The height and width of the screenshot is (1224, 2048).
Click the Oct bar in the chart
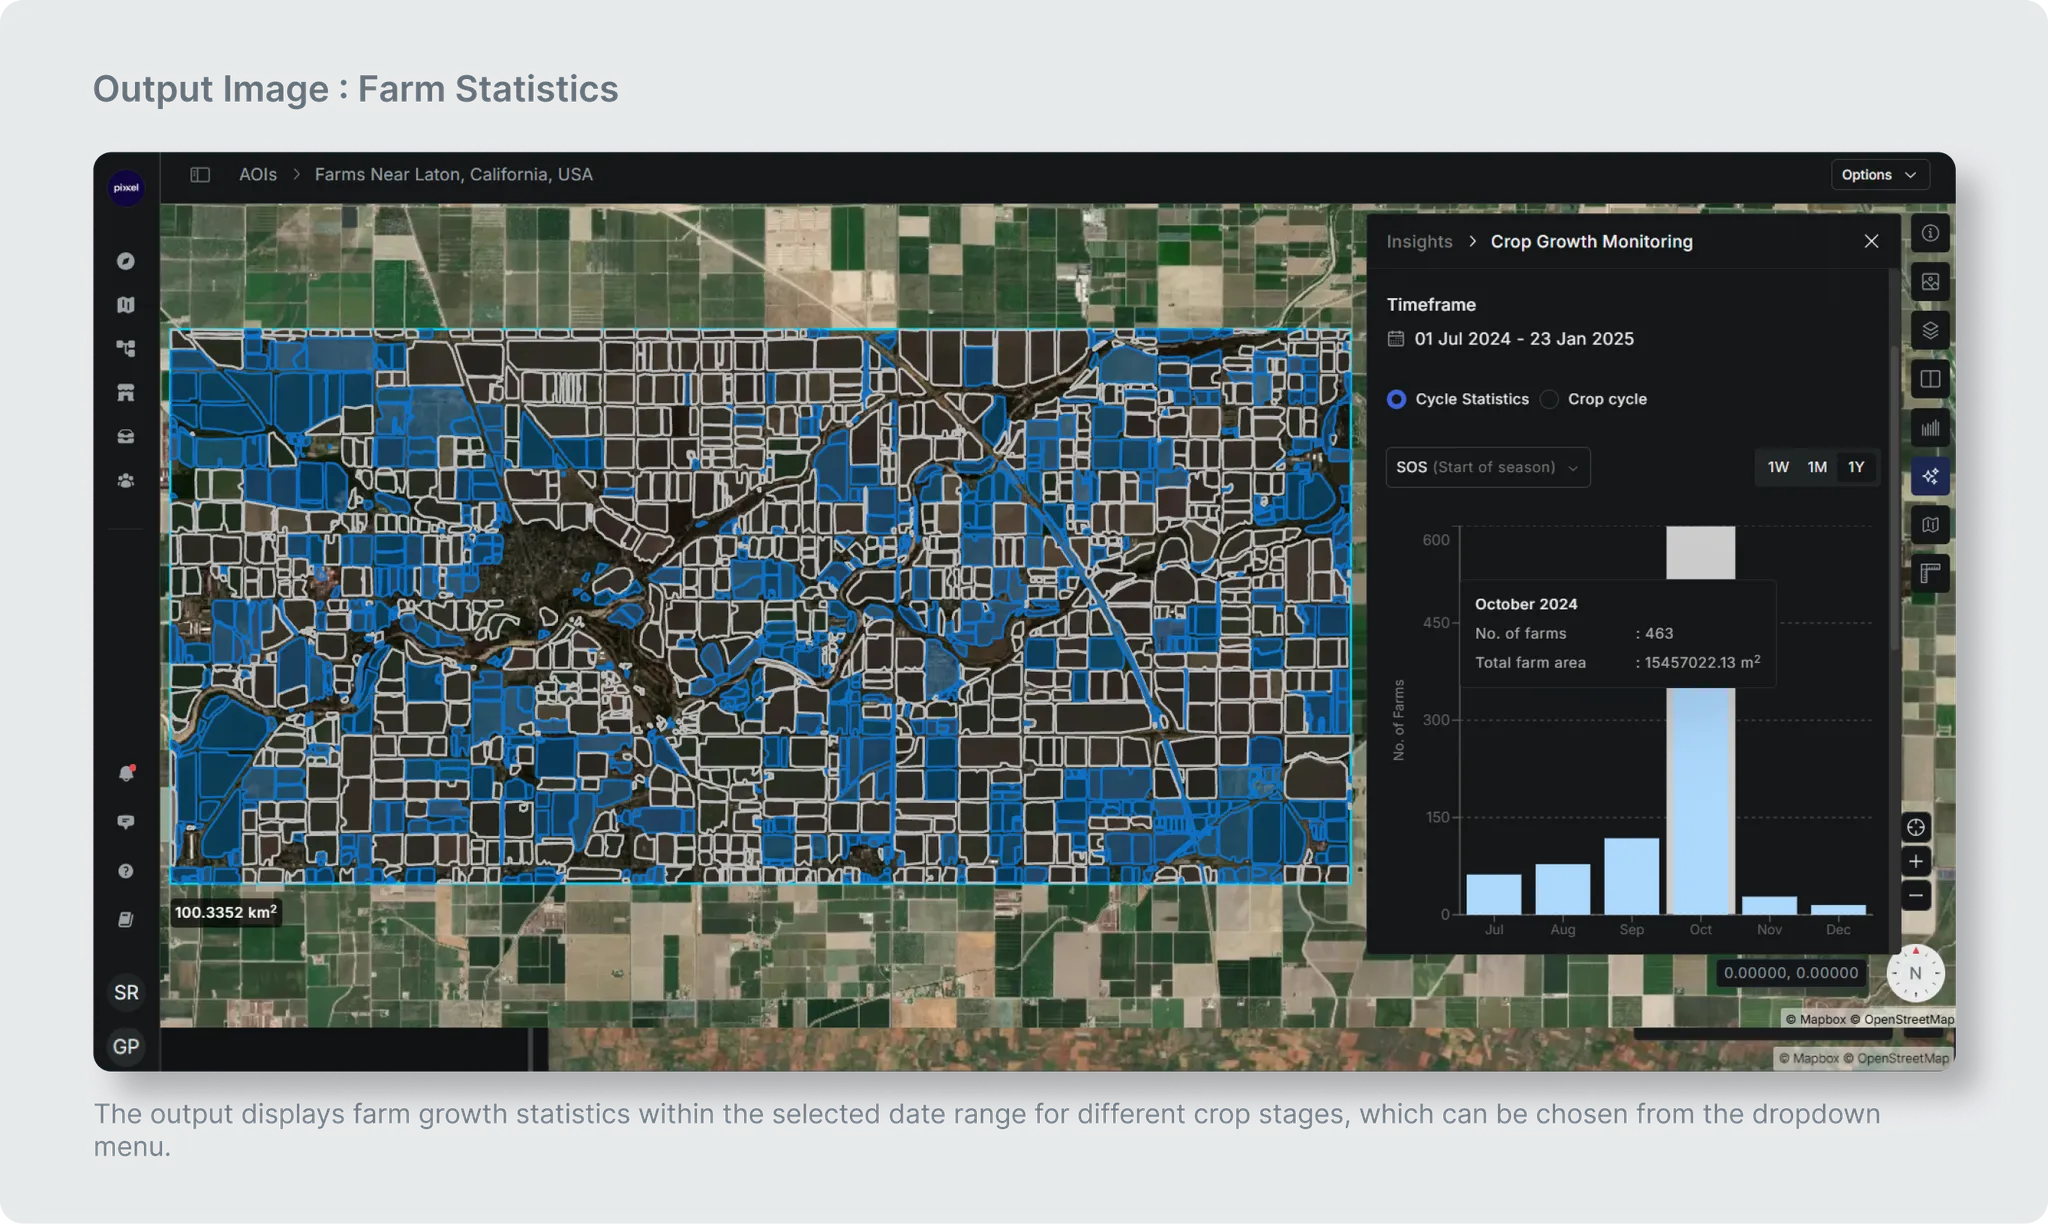1701,800
